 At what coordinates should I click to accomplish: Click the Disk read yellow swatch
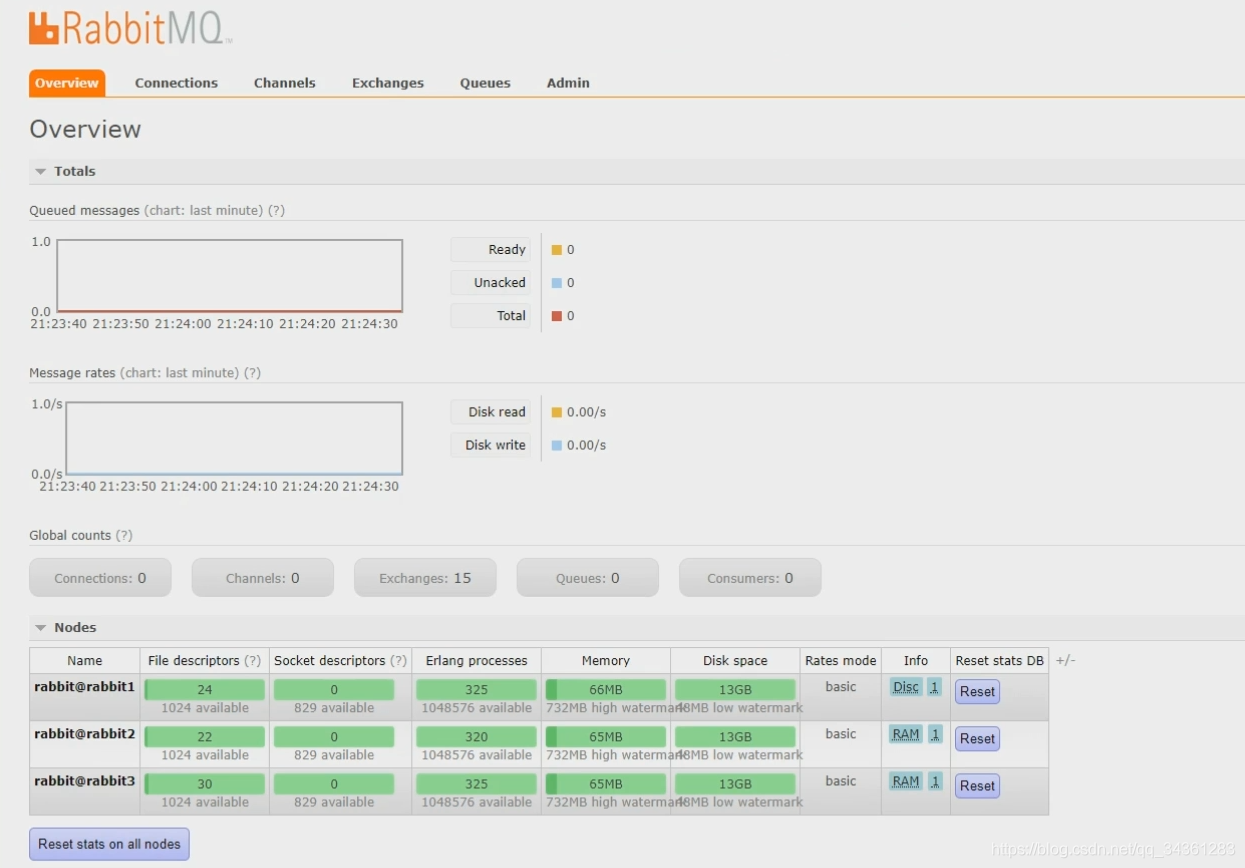coord(557,412)
